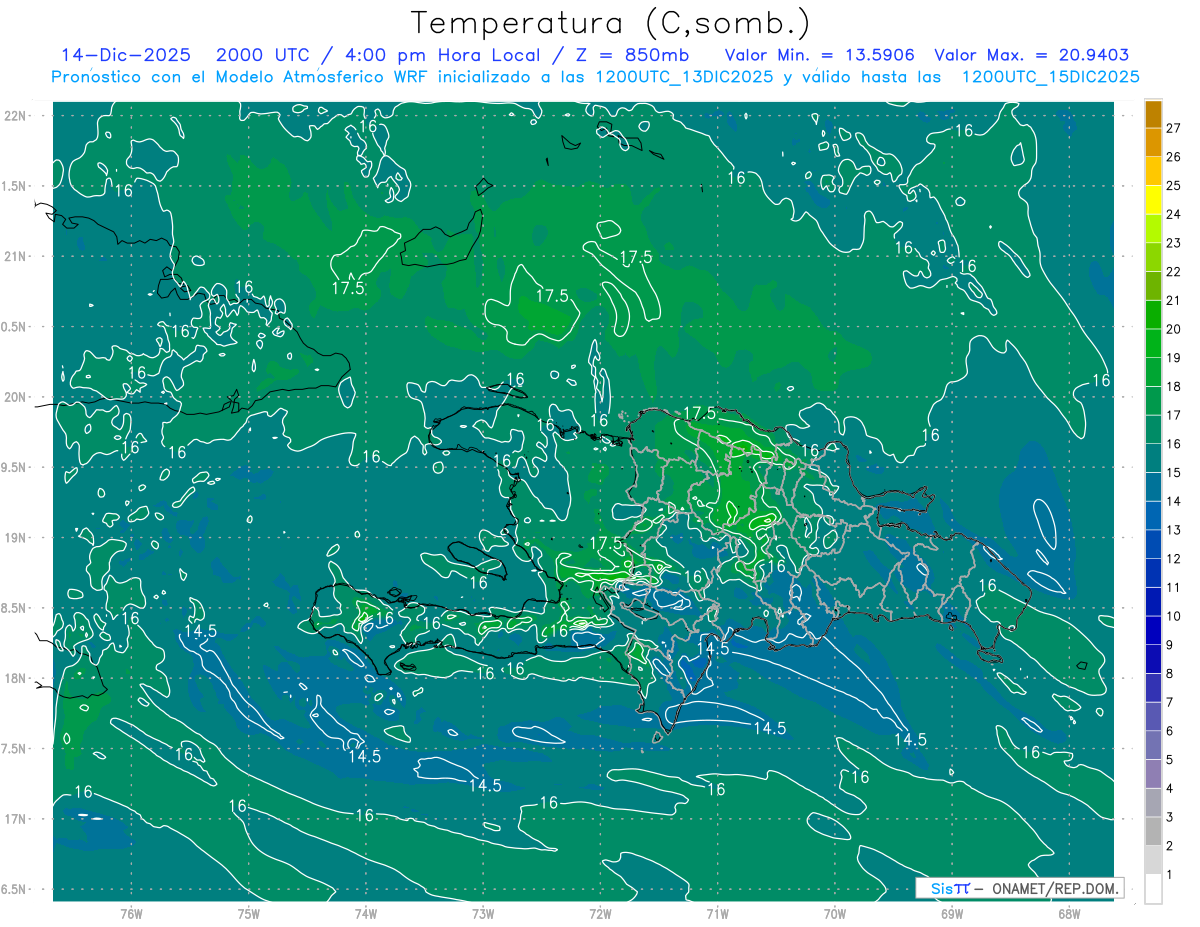
Task: Click the colorbar scale label "19"
Action: [1173, 357]
